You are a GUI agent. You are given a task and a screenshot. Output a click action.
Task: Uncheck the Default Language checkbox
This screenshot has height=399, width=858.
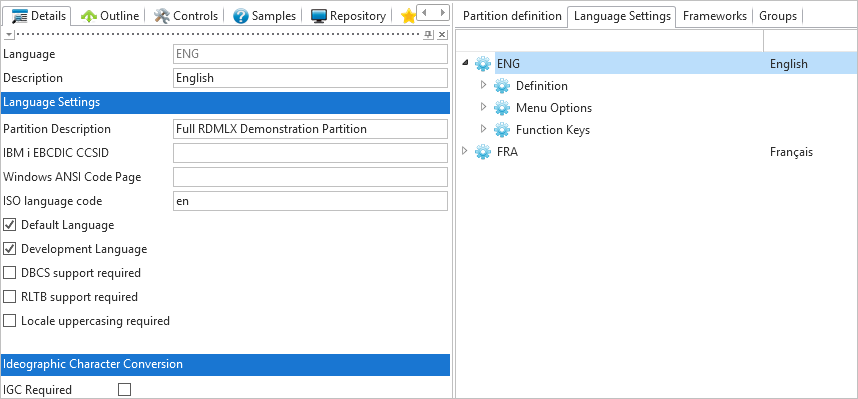[9, 225]
